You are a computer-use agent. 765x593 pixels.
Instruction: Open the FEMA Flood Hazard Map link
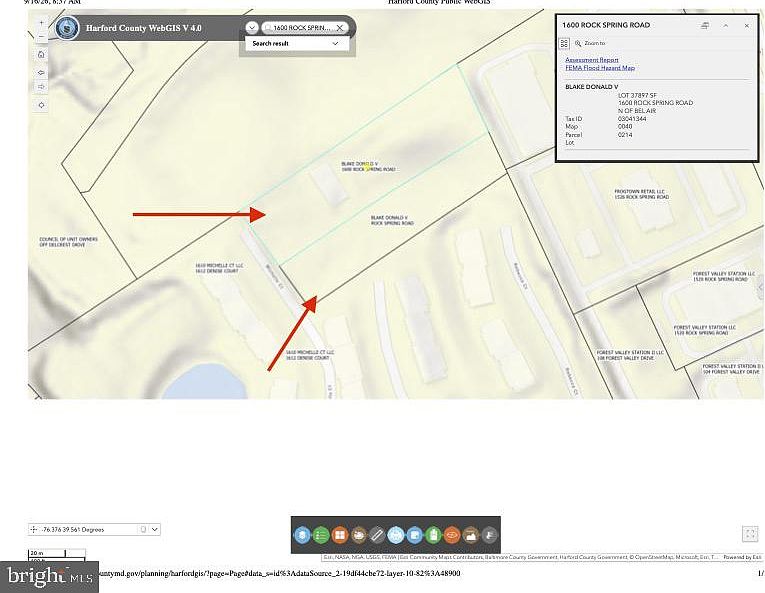(x=600, y=68)
